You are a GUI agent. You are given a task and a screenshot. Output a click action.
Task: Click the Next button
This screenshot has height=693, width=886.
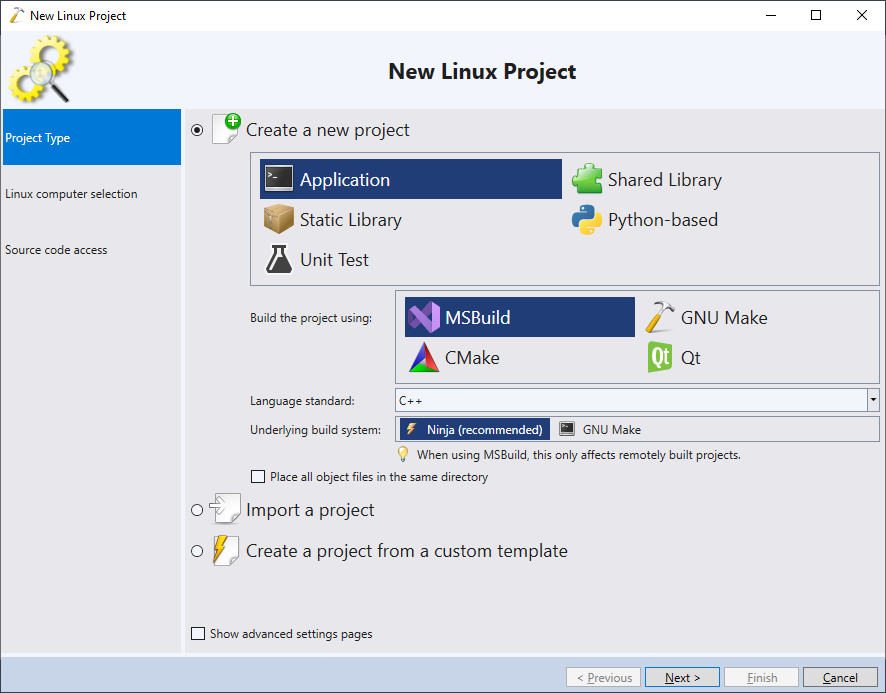[x=682, y=677]
